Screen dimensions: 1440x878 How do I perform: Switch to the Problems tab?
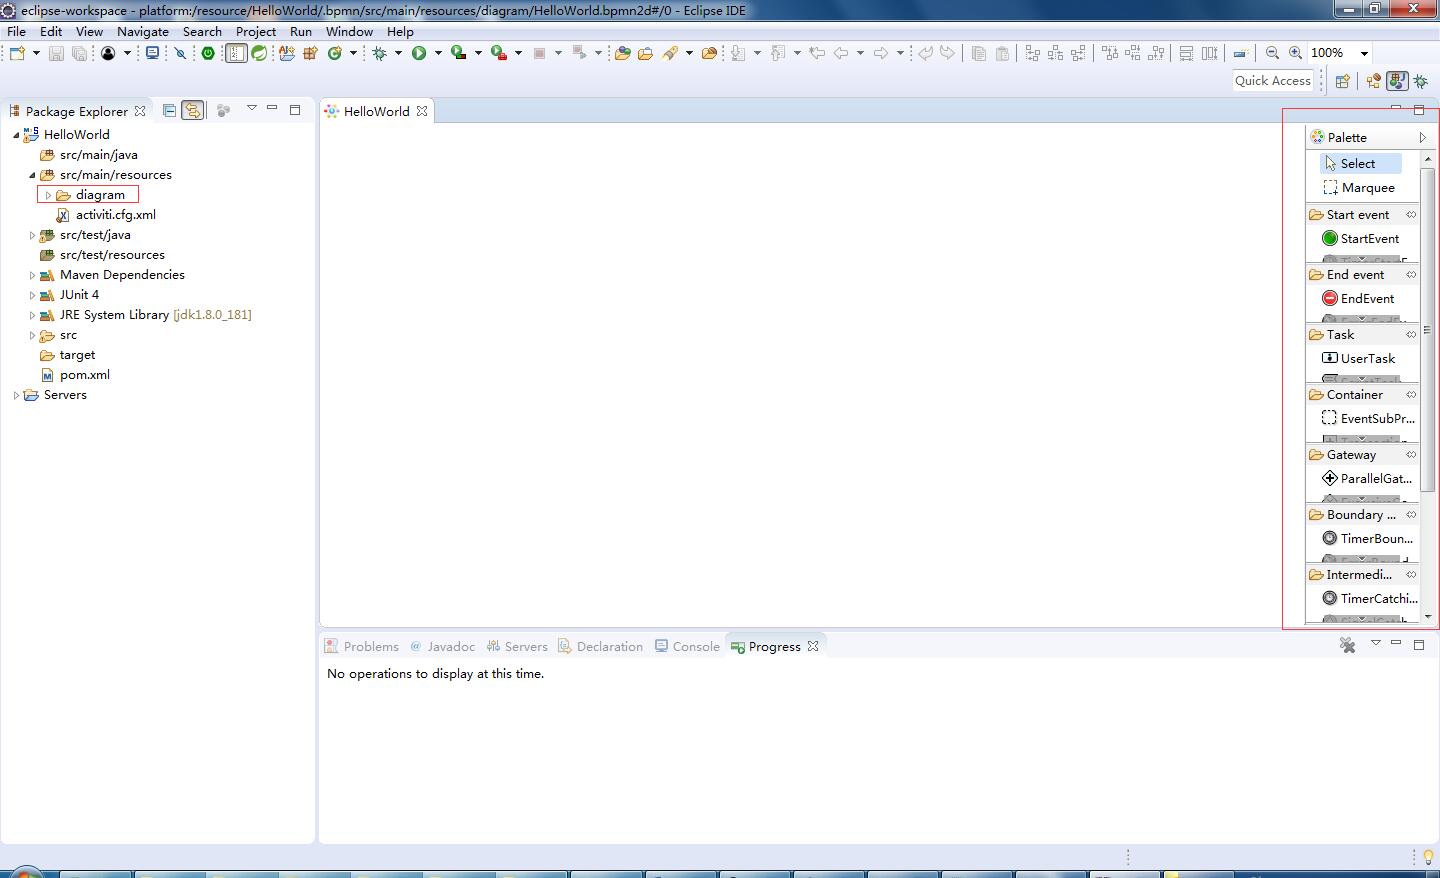pos(362,646)
